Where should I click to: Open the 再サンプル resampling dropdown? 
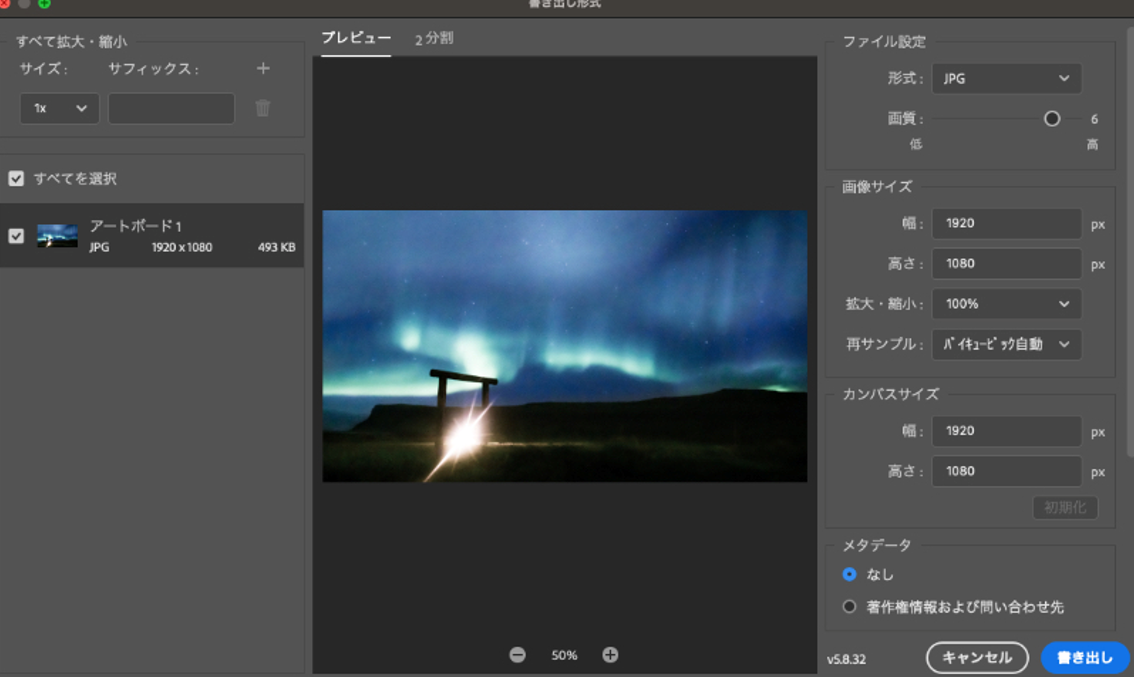point(1006,344)
